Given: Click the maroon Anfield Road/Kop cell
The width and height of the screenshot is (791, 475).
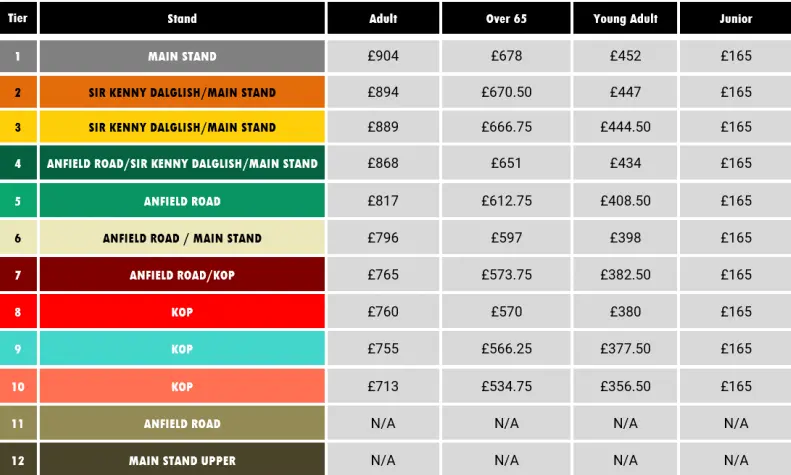Looking at the screenshot, I should pos(182,275).
